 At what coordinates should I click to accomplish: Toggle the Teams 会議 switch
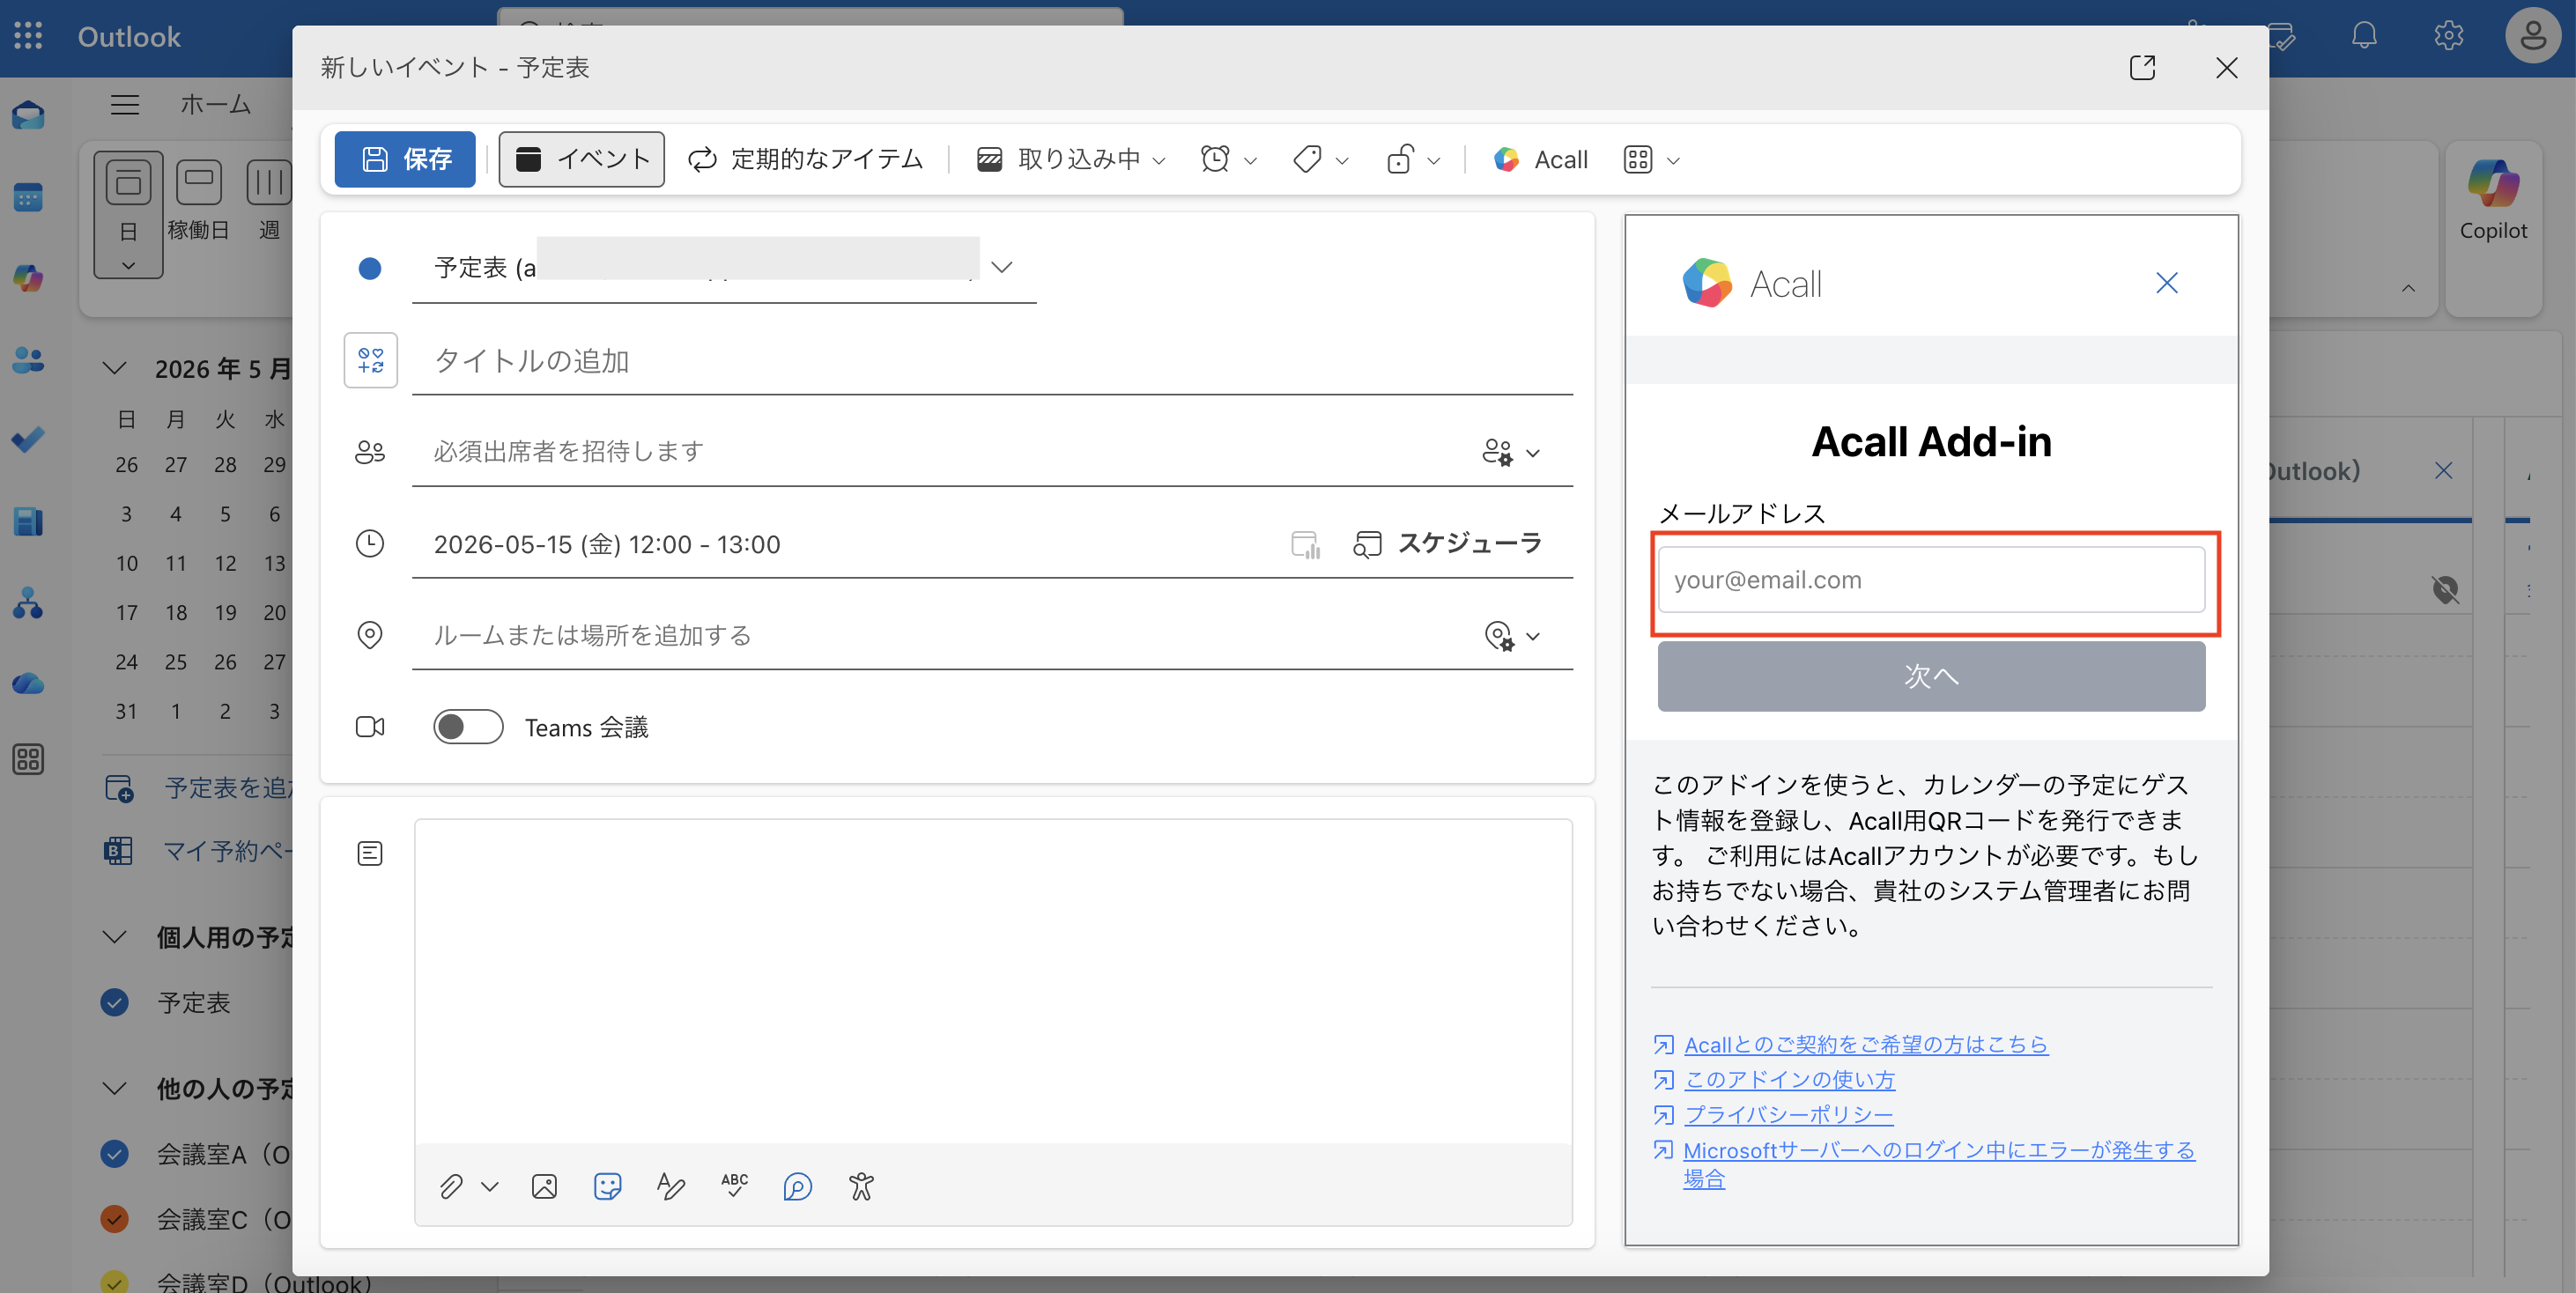coord(468,727)
